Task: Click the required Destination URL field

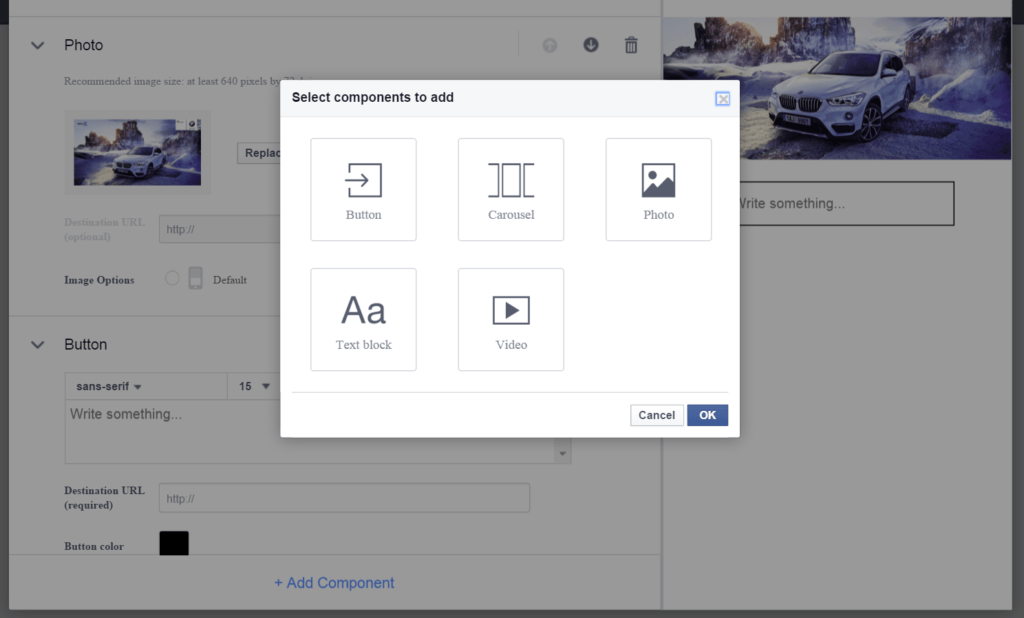Action: pyautogui.click(x=344, y=497)
